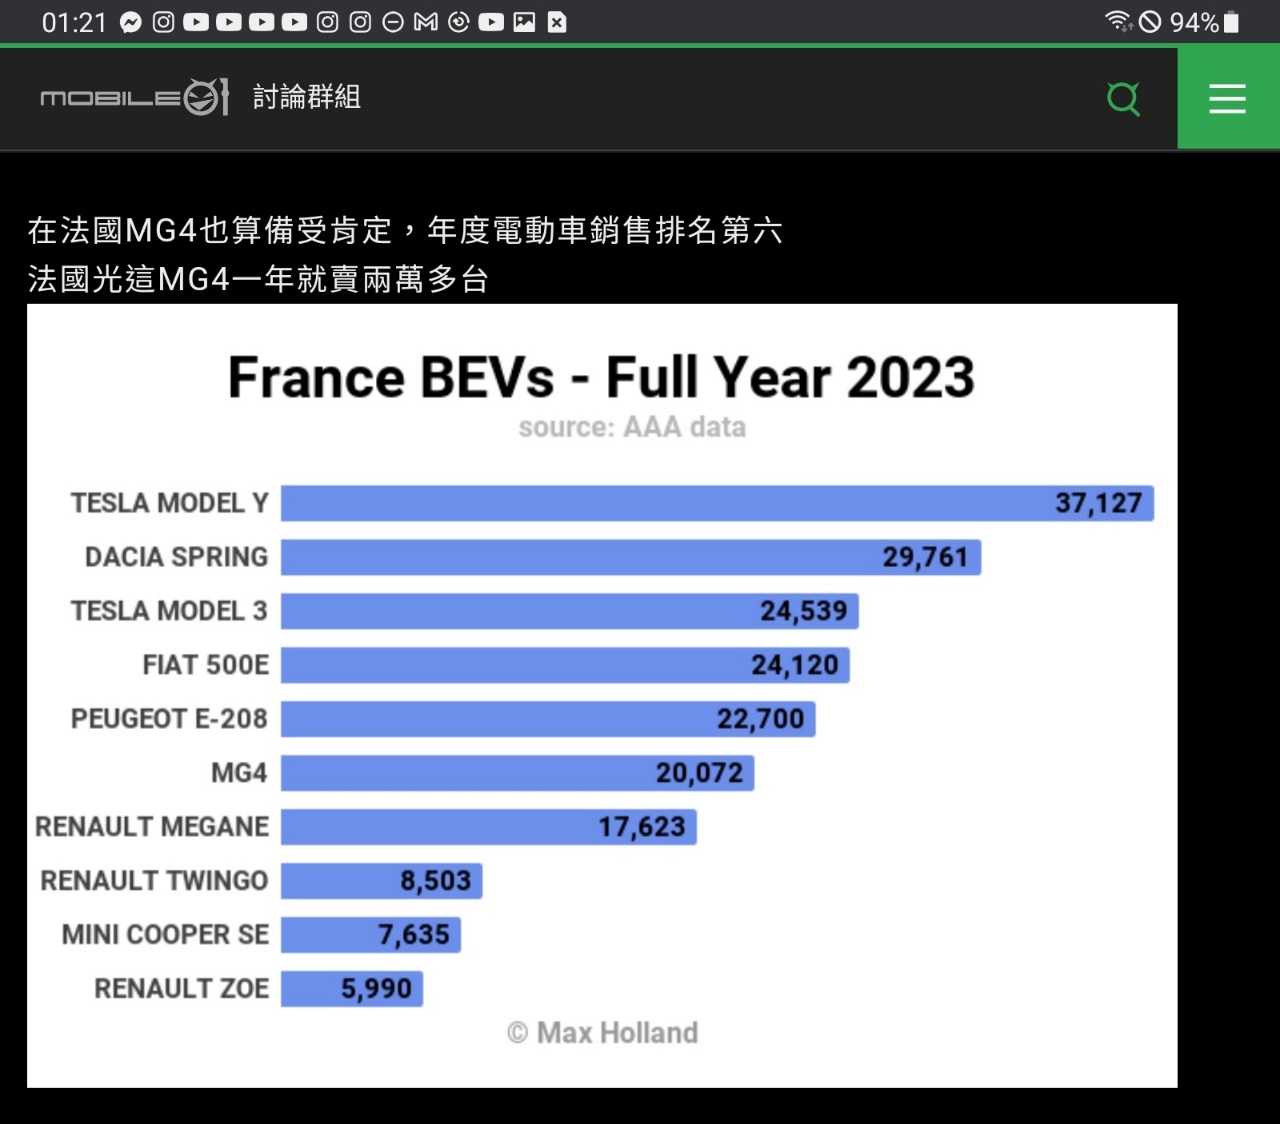Tap the battery icon beside 94%
The image size is (1280, 1124).
click(x=1232, y=22)
